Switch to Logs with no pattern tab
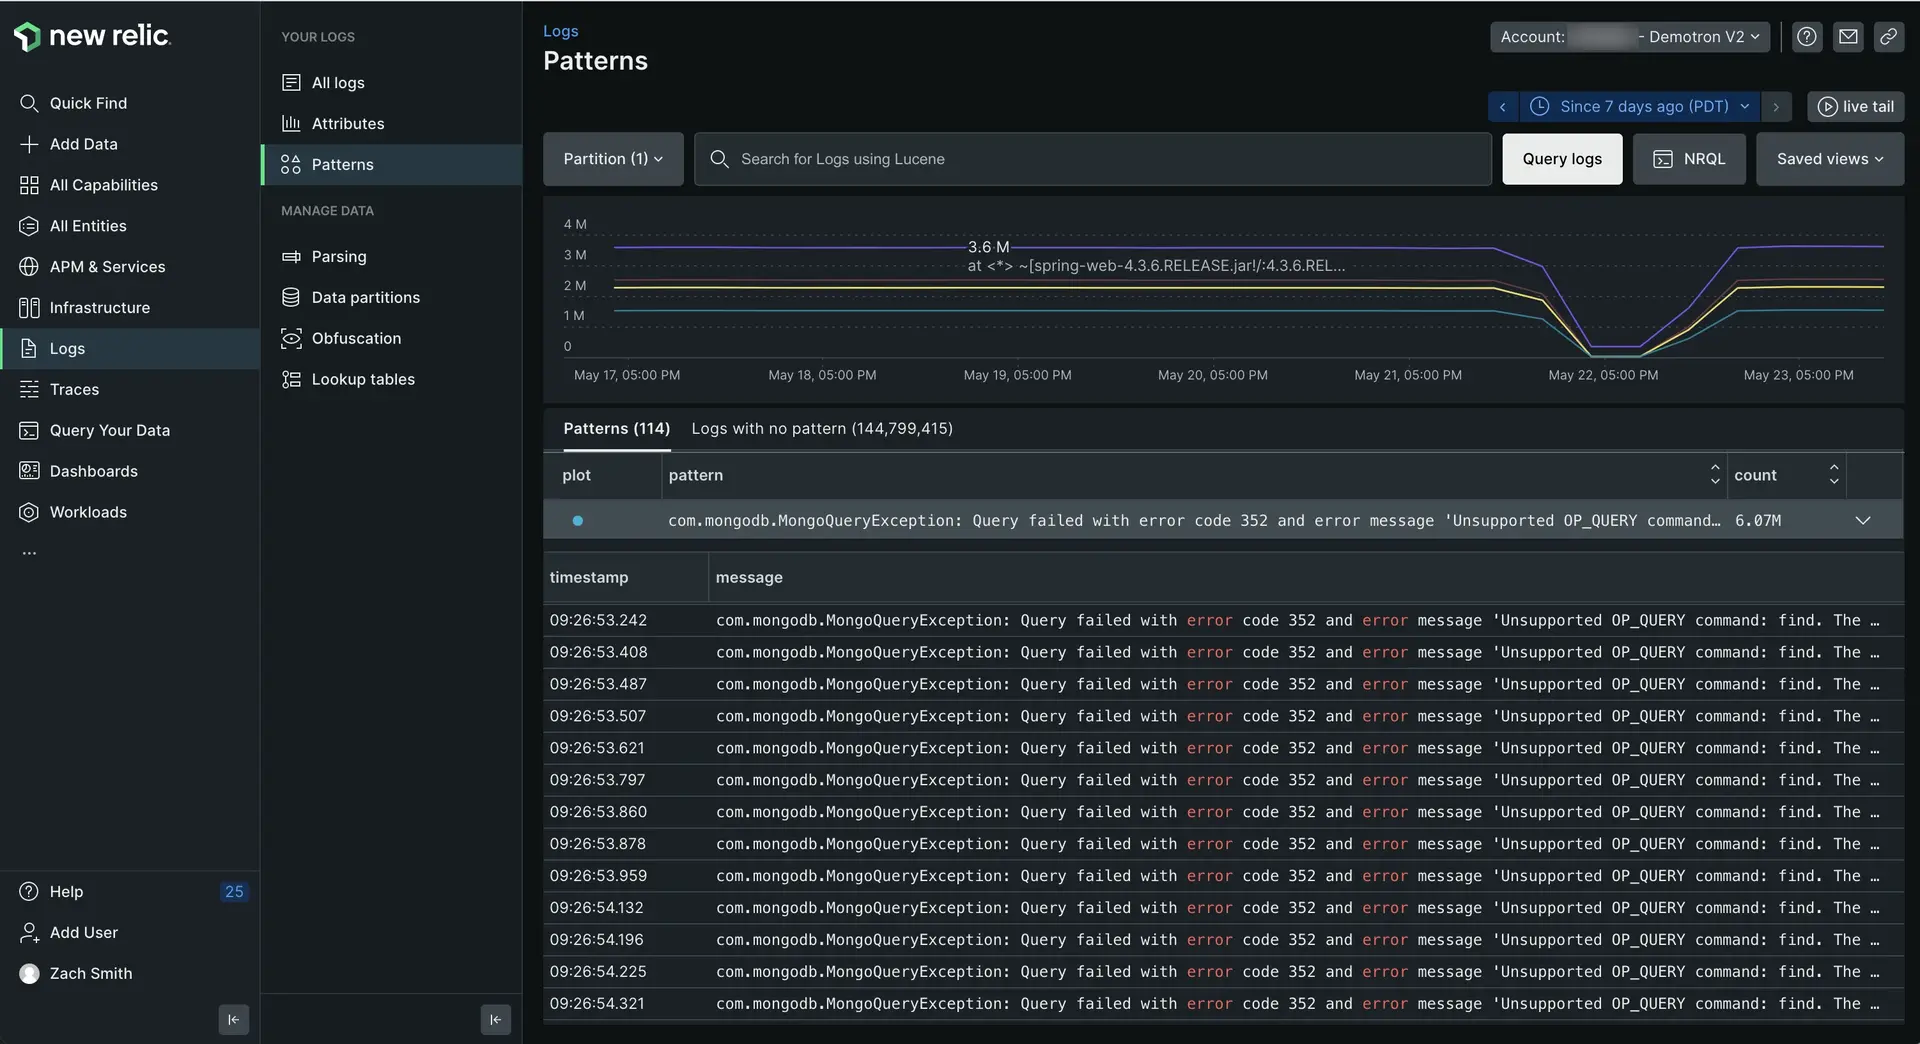Screen dimensions: 1920x1044 point(821,428)
